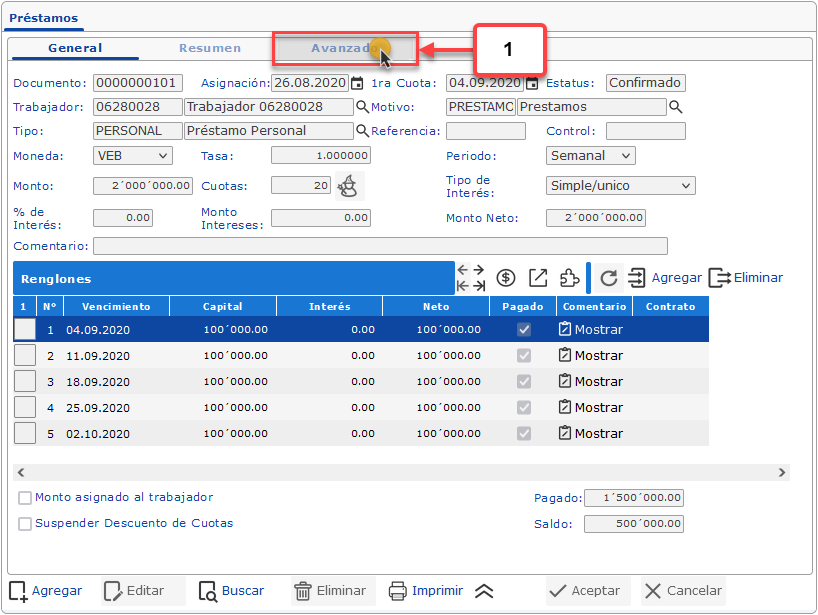Click the dollar sign icon in Renglones toolbar
Image resolution: width=818 pixels, height=615 pixels.
click(x=506, y=278)
